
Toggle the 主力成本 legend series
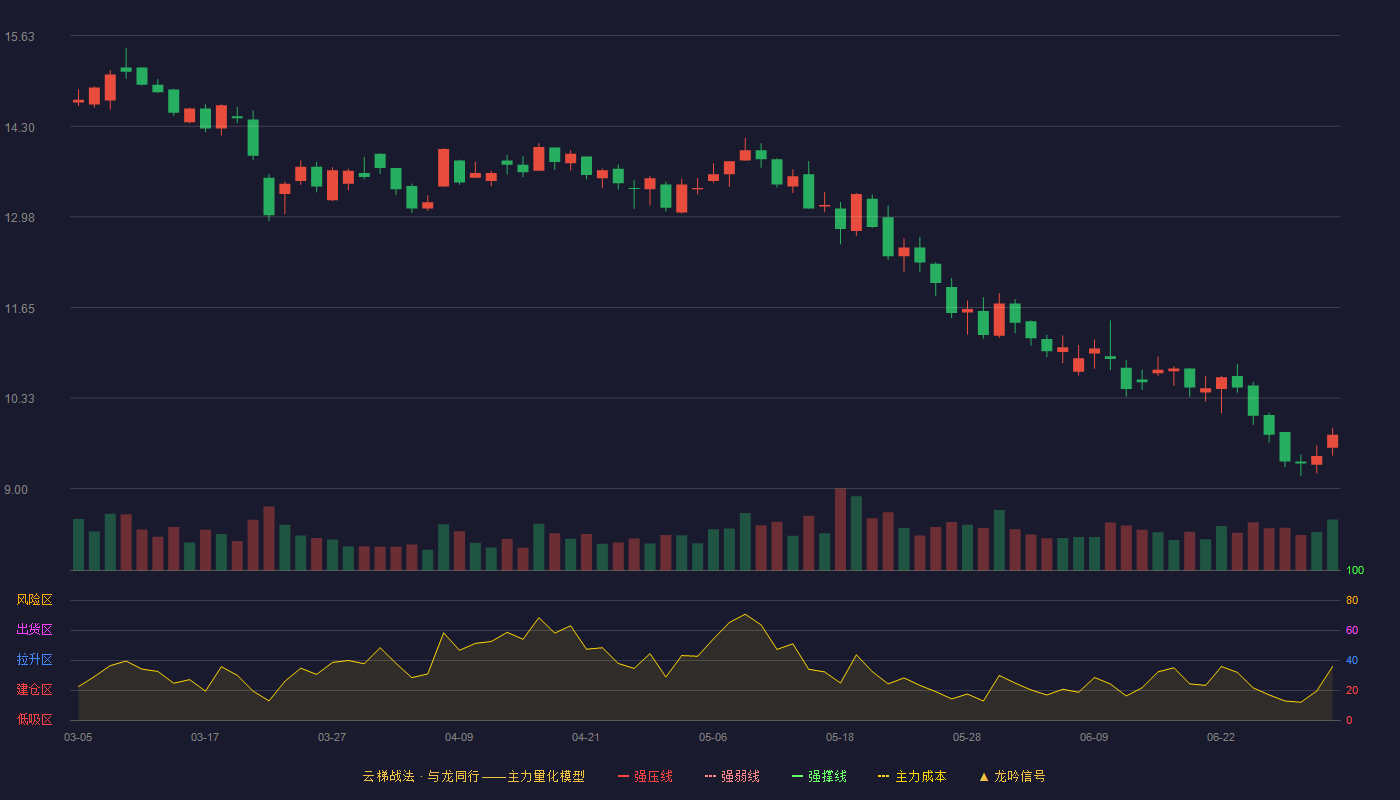click(912, 776)
